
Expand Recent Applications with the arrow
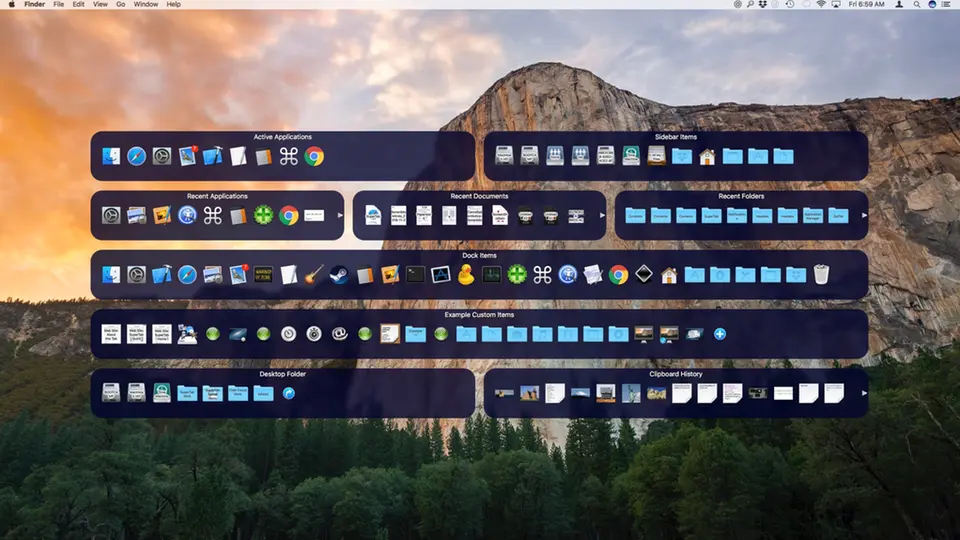pyautogui.click(x=339, y=216)
